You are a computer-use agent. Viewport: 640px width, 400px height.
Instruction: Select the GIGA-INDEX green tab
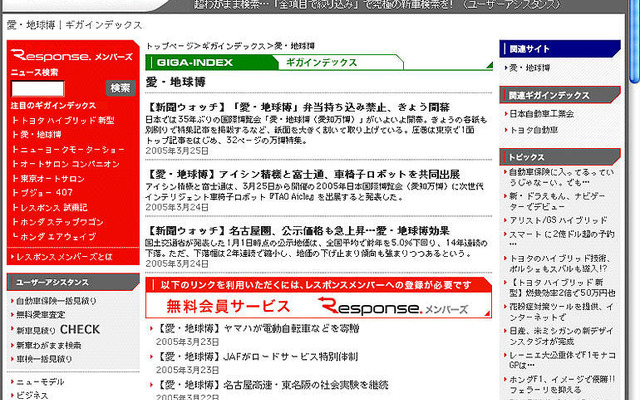point(211,62)
